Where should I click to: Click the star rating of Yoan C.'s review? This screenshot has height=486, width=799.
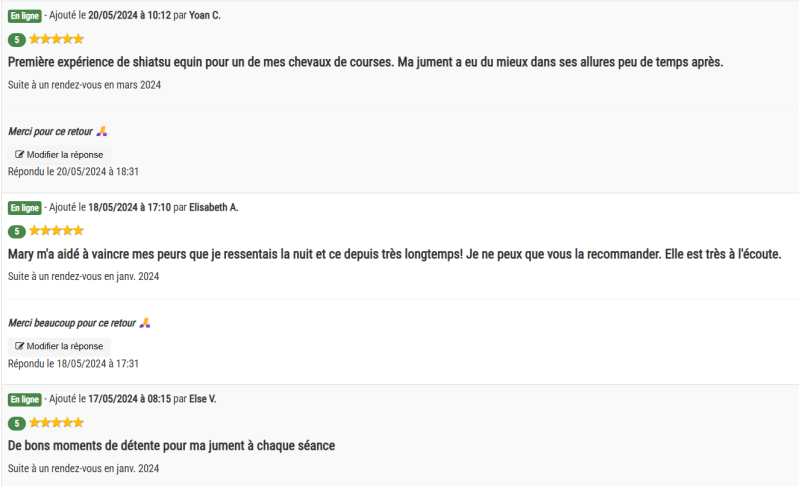(x=57, y=39)
